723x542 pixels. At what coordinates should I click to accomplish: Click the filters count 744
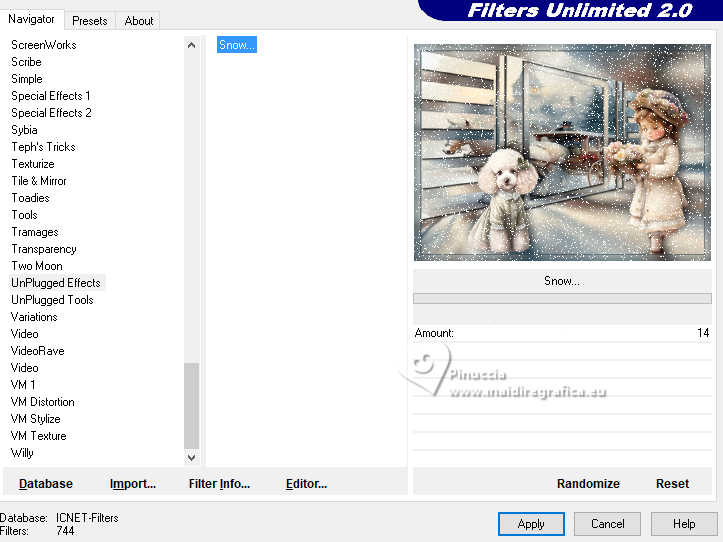point(65,531)
